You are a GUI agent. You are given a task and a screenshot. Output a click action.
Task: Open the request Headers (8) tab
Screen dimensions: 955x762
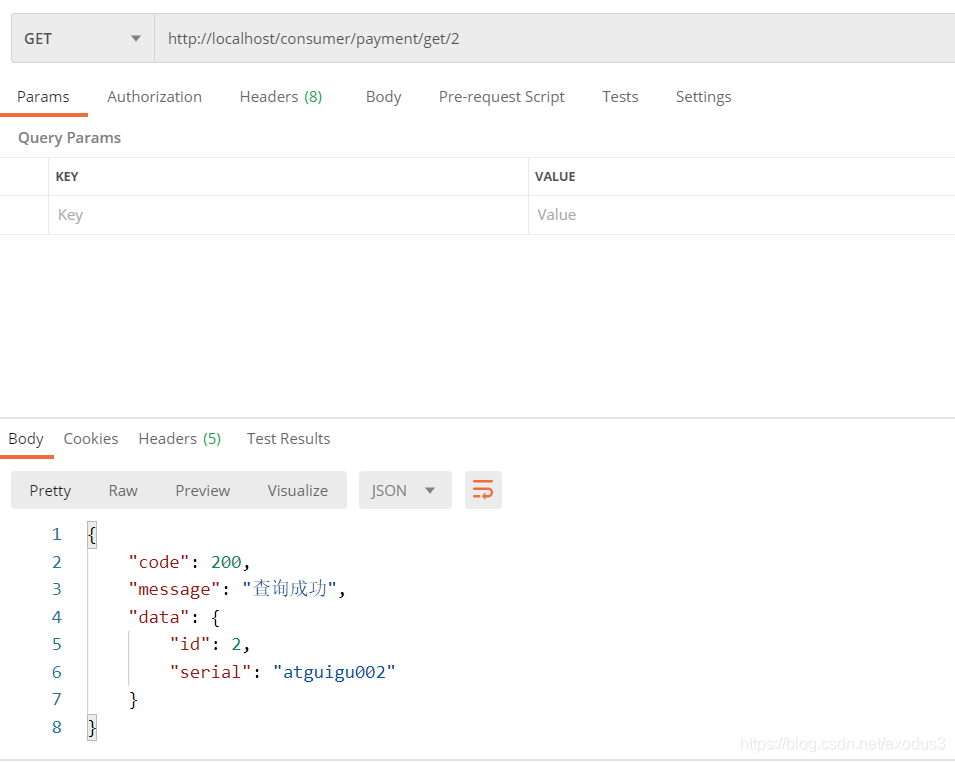(x=281, y=97)
